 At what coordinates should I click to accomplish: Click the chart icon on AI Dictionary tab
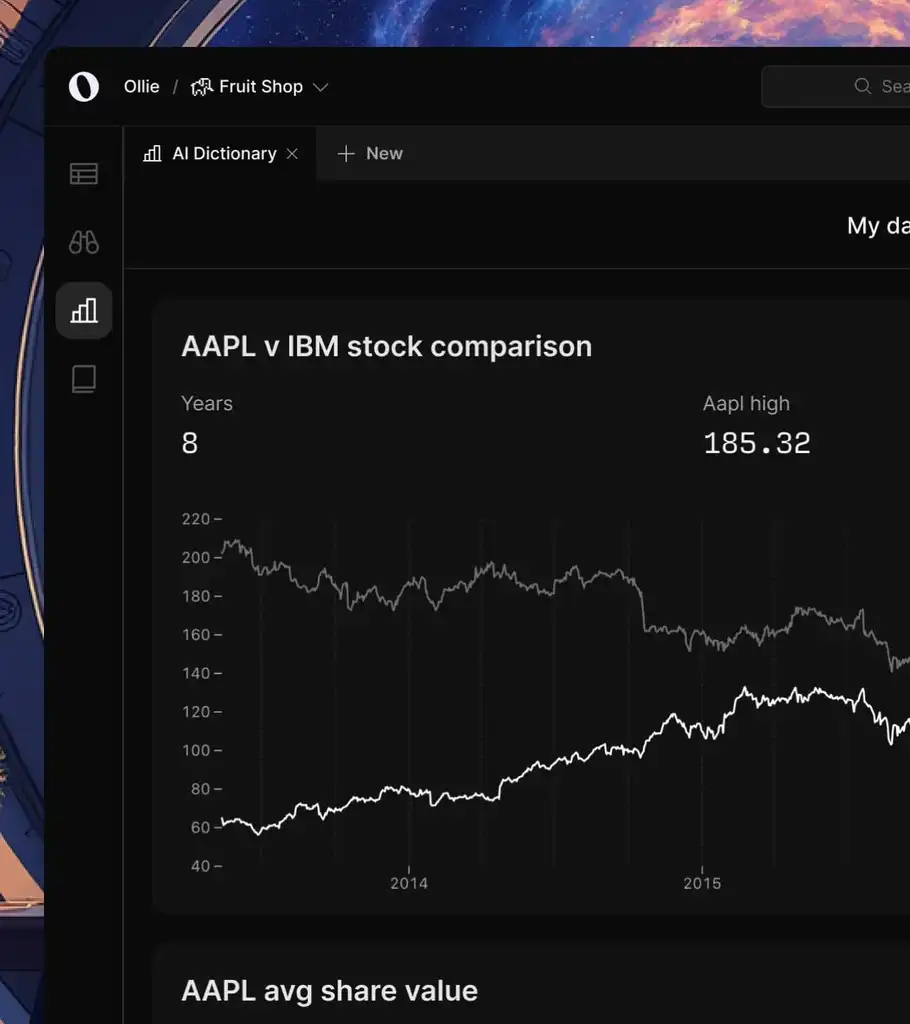(152, 153)
